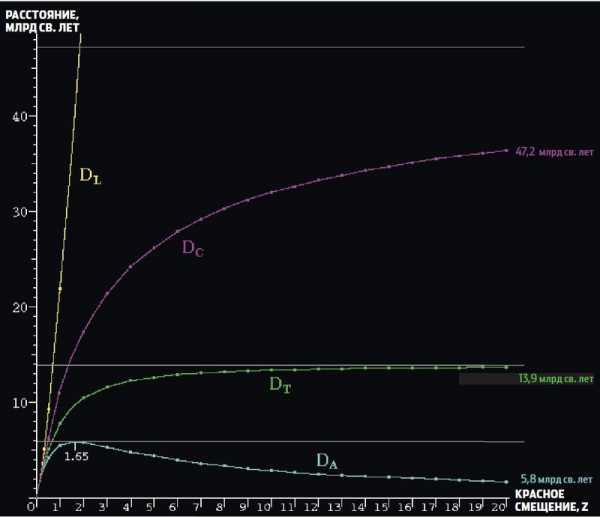Click the 30 tick on vertical axis
This screenshot has height=517, width=600.
(x=20, y=212)
